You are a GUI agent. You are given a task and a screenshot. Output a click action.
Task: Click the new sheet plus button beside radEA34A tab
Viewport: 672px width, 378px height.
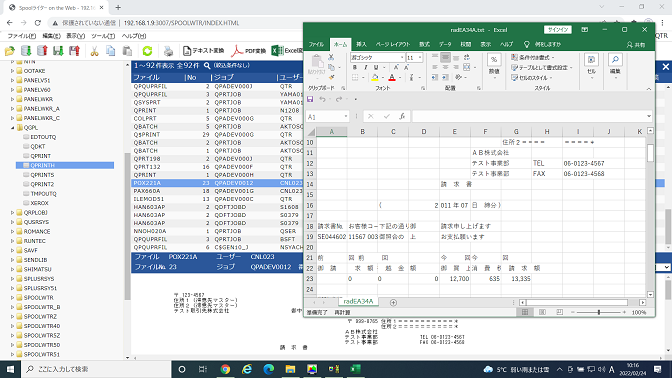[x=393, y=302]
